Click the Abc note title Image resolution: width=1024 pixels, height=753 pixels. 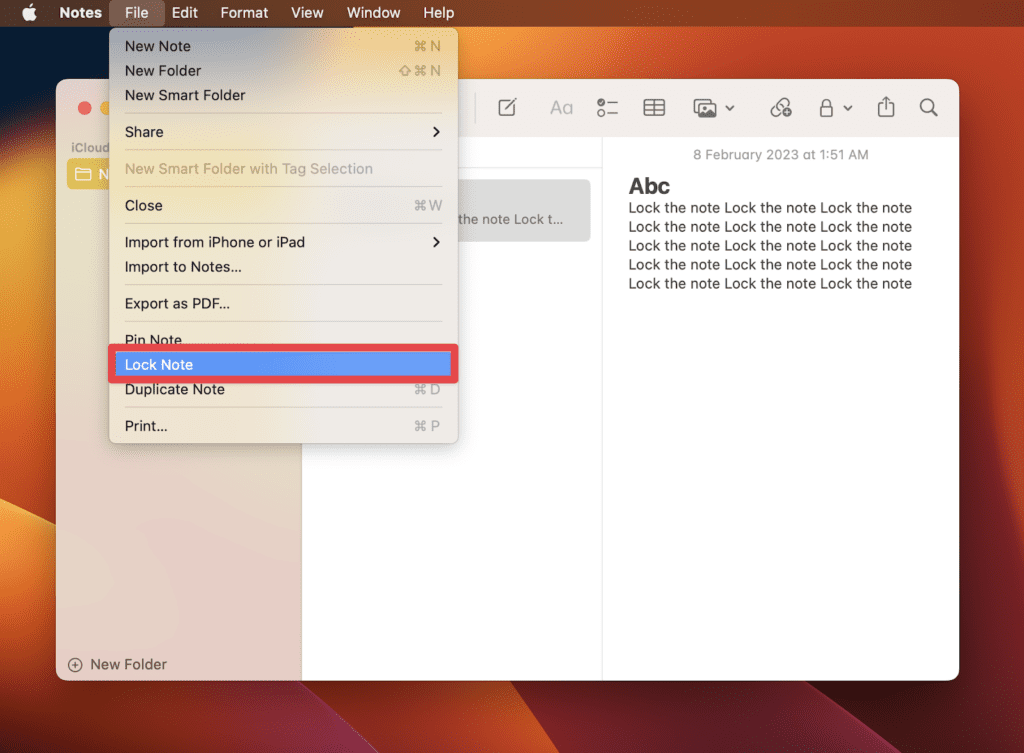(648, 186)
